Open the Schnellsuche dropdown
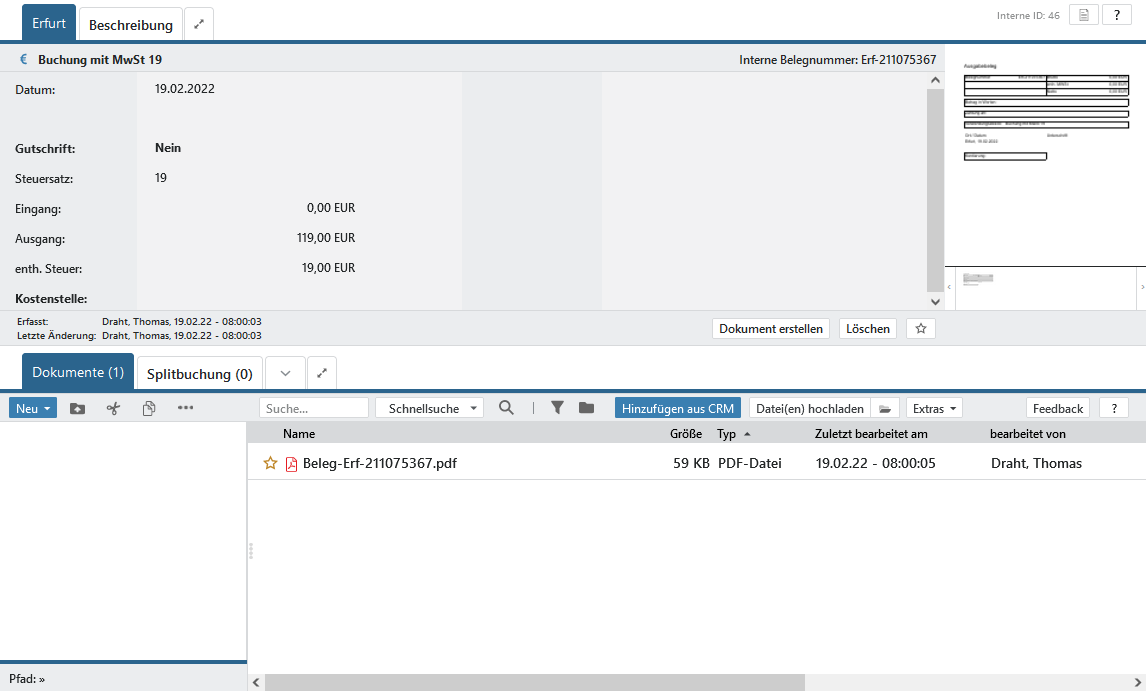Viewport: 1146px width, 691px height. tap(429, 408)
